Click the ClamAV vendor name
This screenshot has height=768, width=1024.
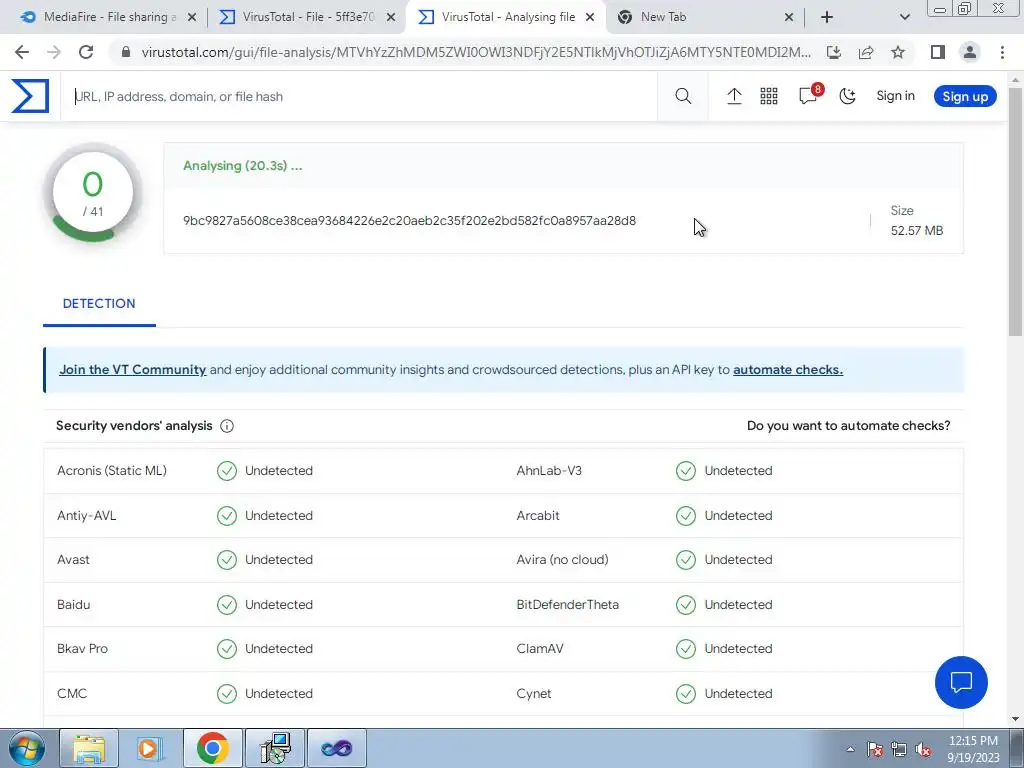tap(539, 649)
